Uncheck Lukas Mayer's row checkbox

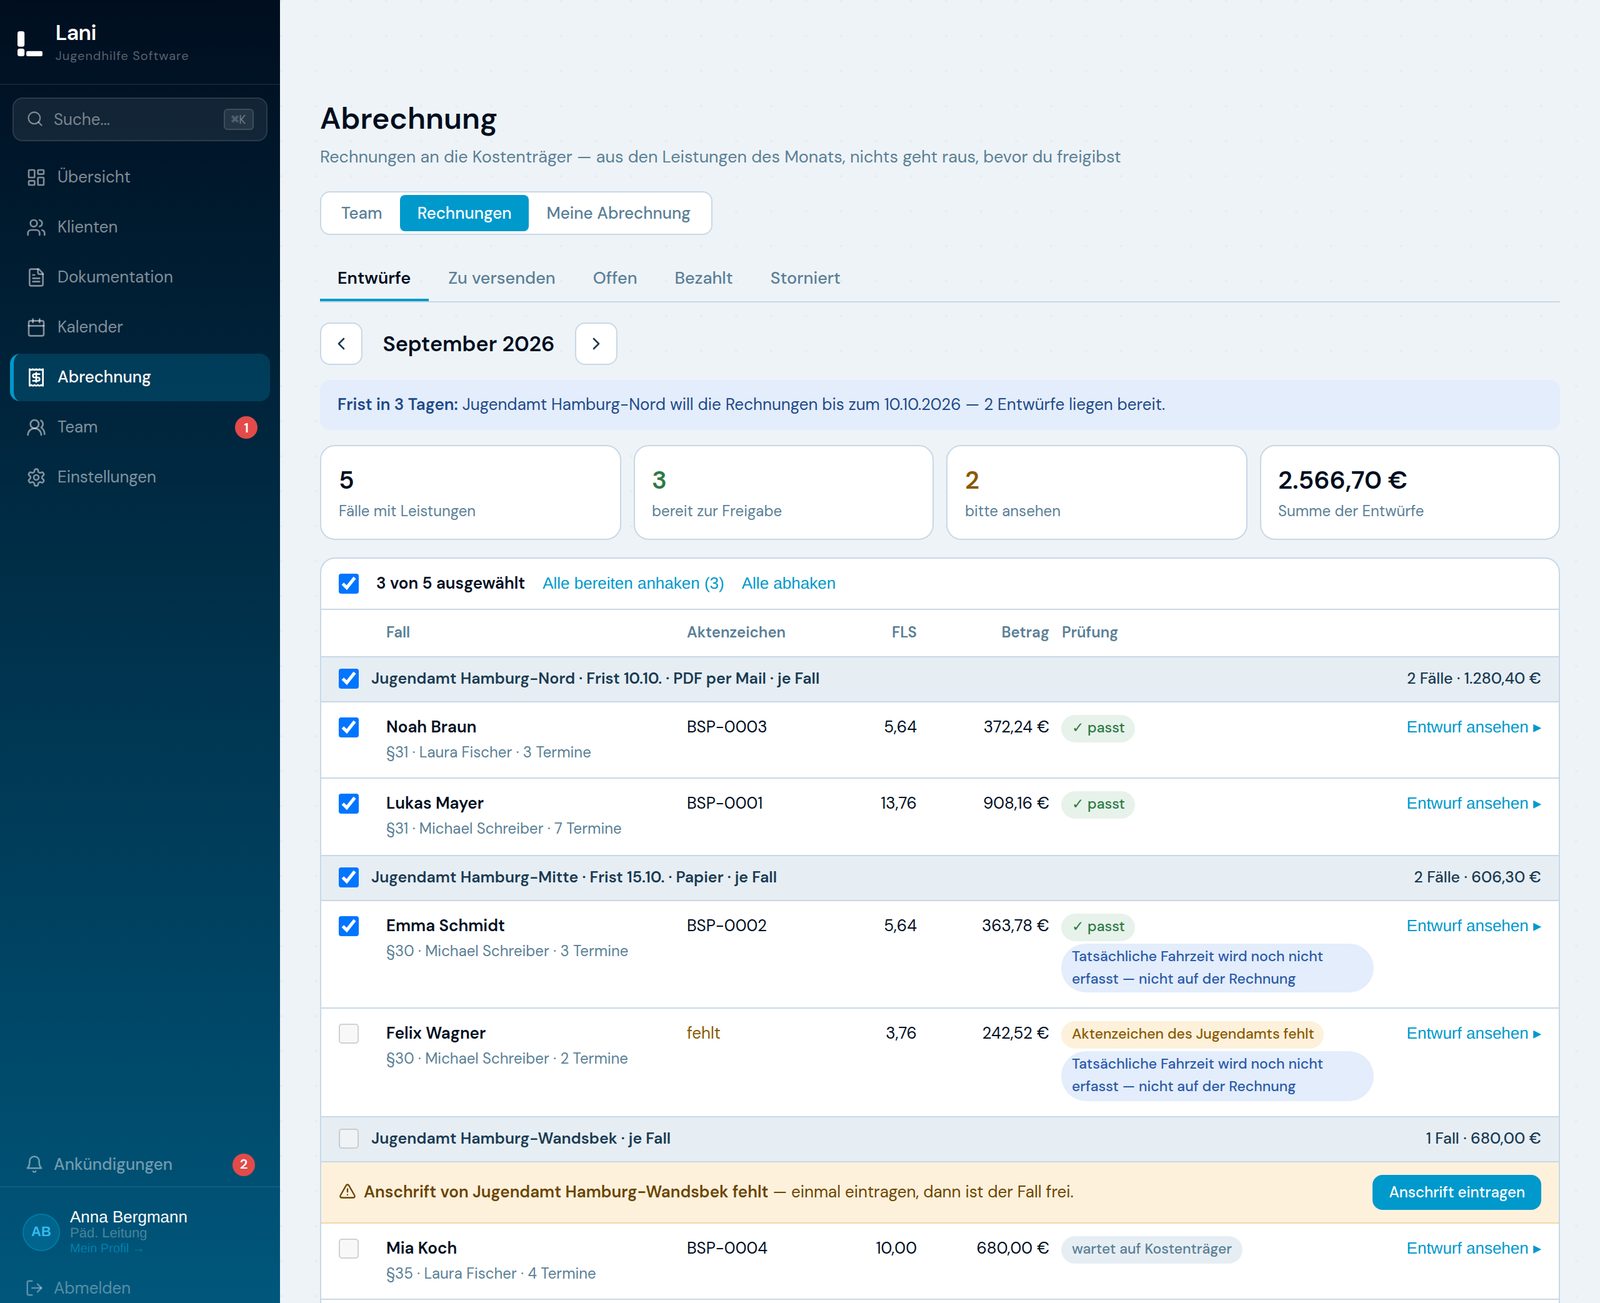(349, 803)
